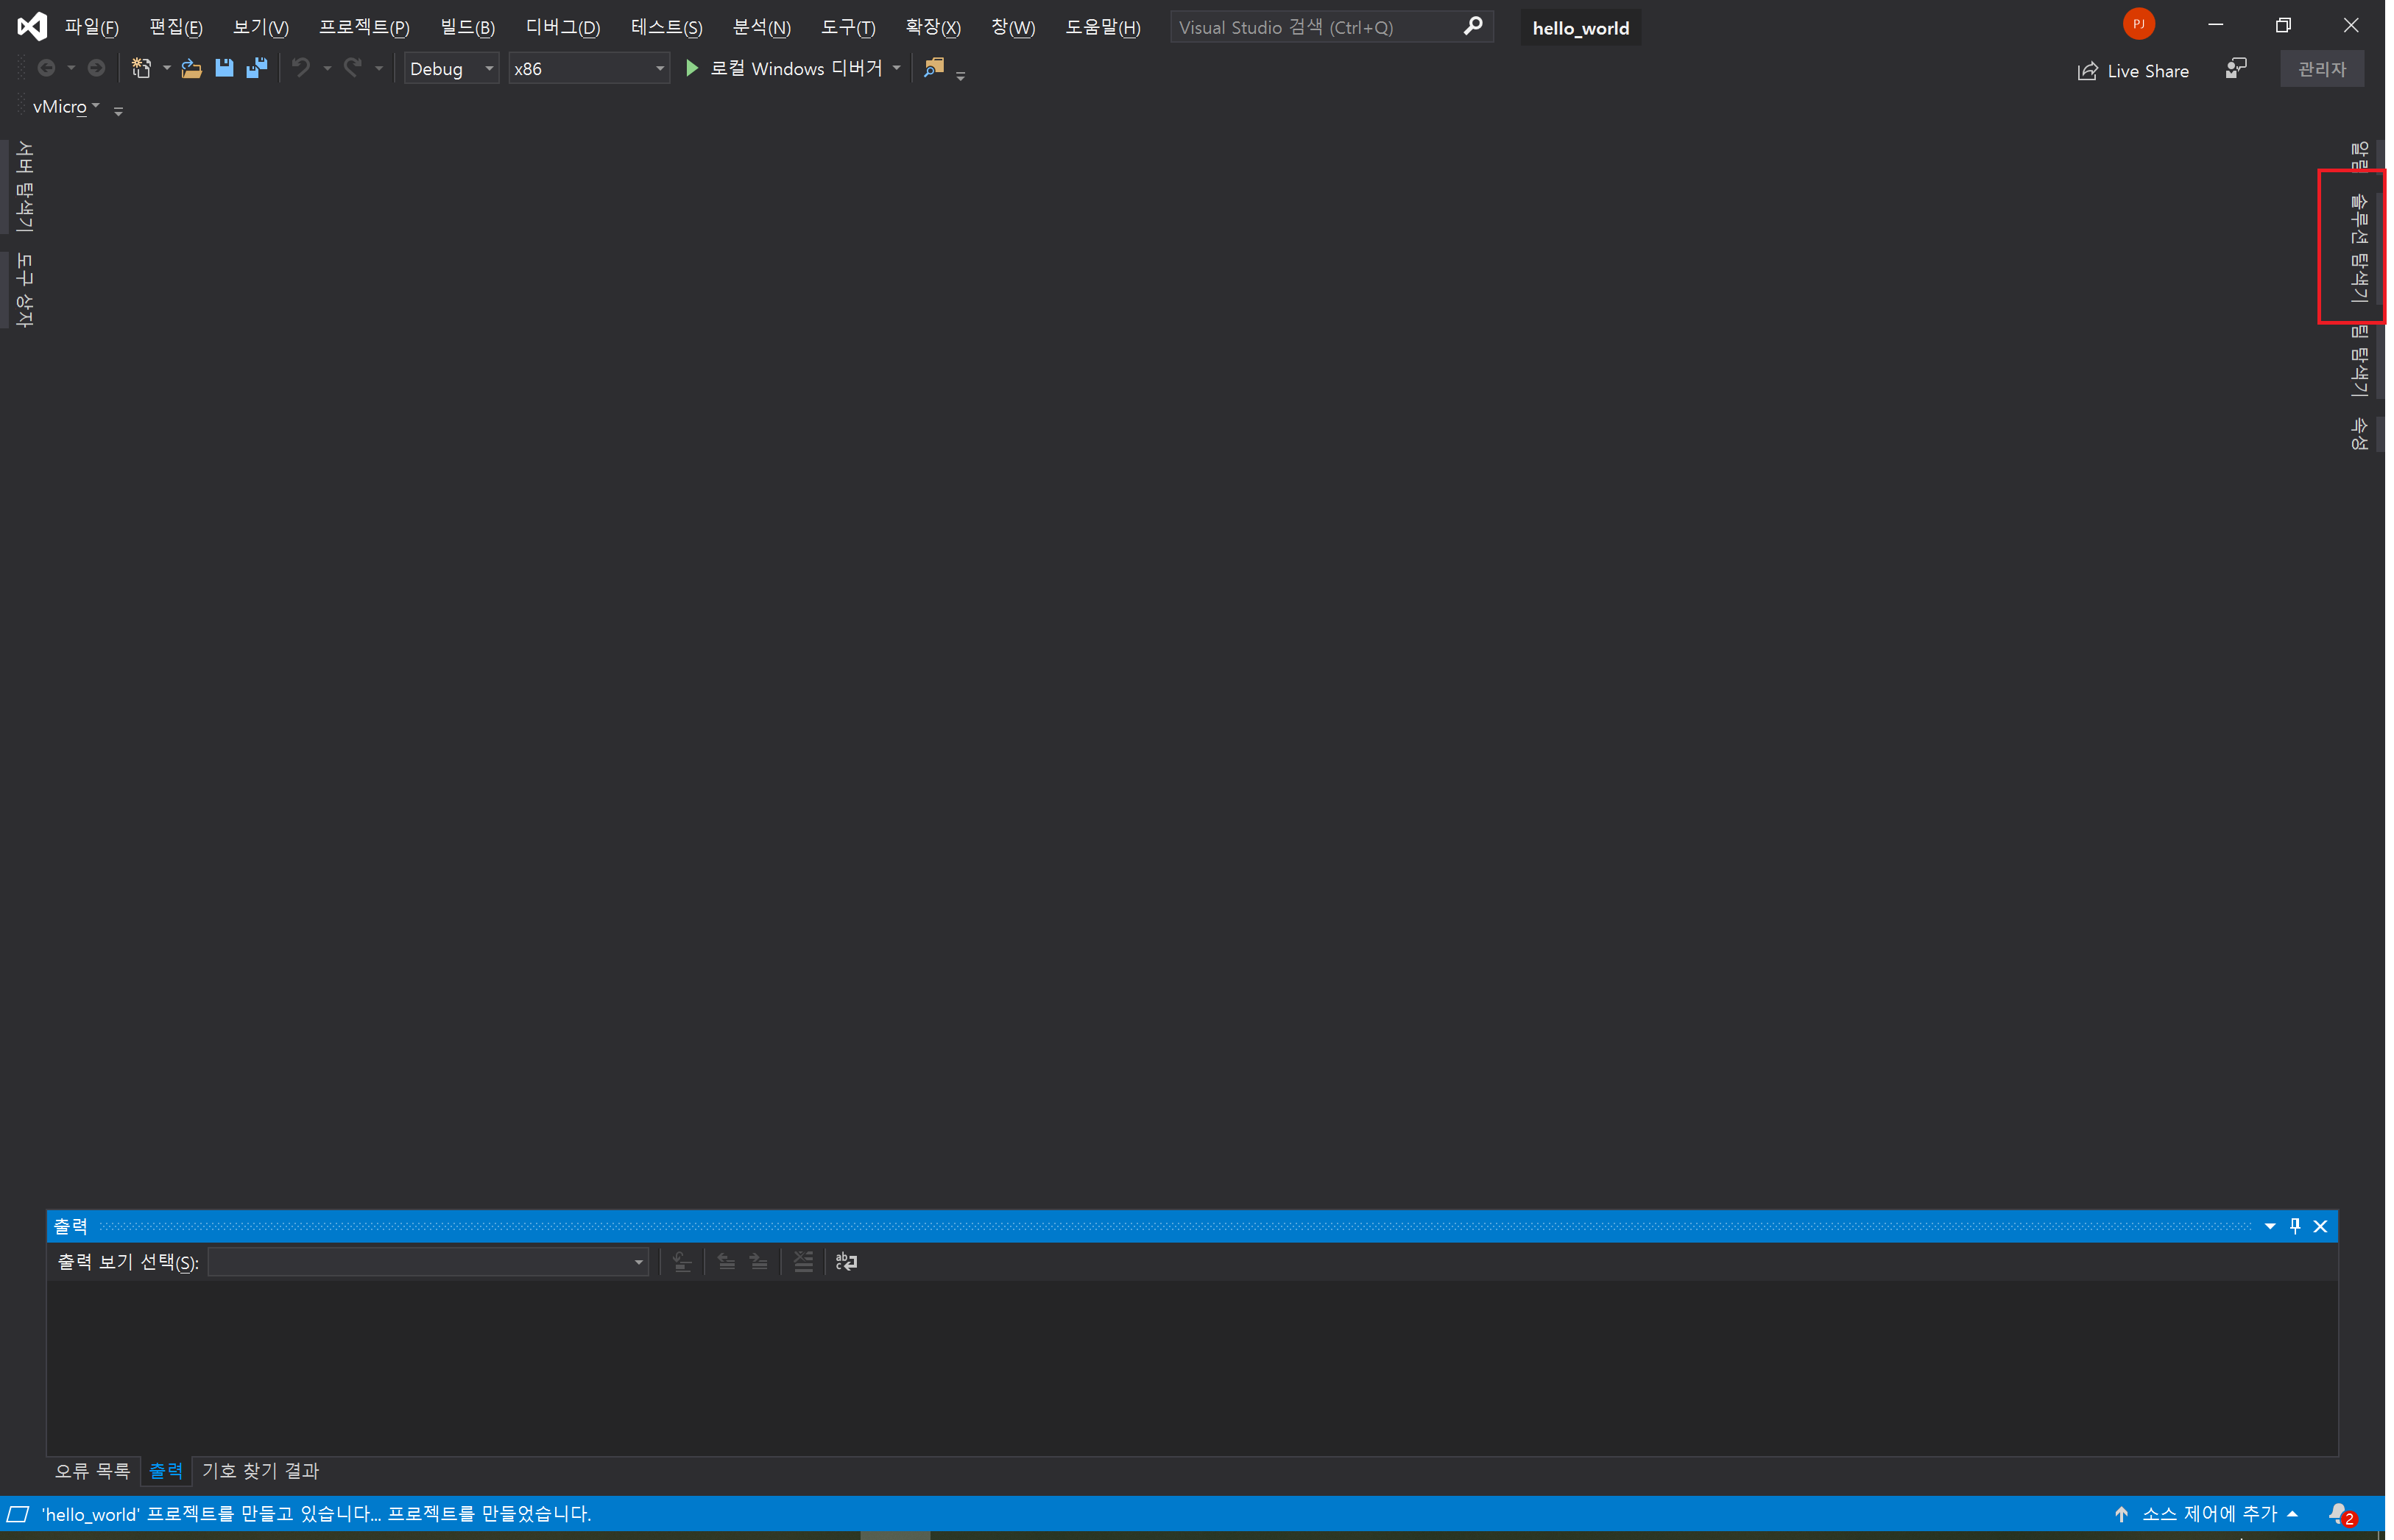
Task: Click the Open File folder icon
Action: coord(191,68)
